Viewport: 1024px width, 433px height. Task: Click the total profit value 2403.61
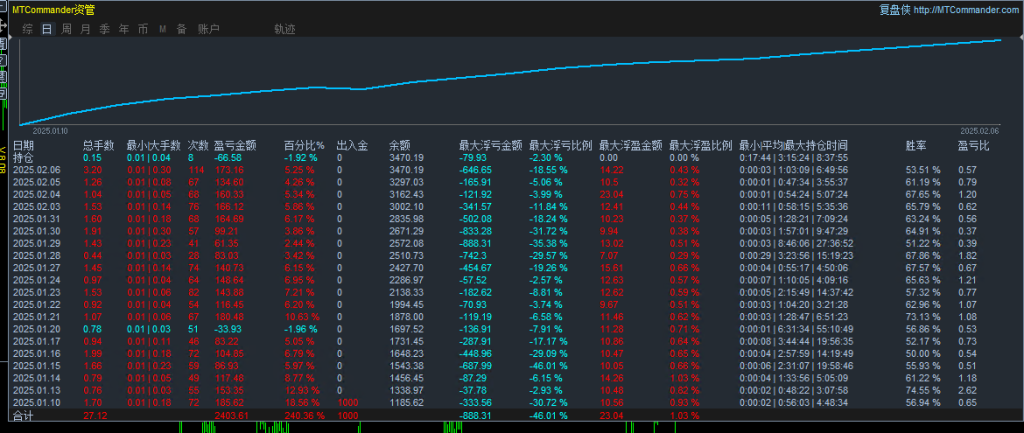tap(232, 415)
